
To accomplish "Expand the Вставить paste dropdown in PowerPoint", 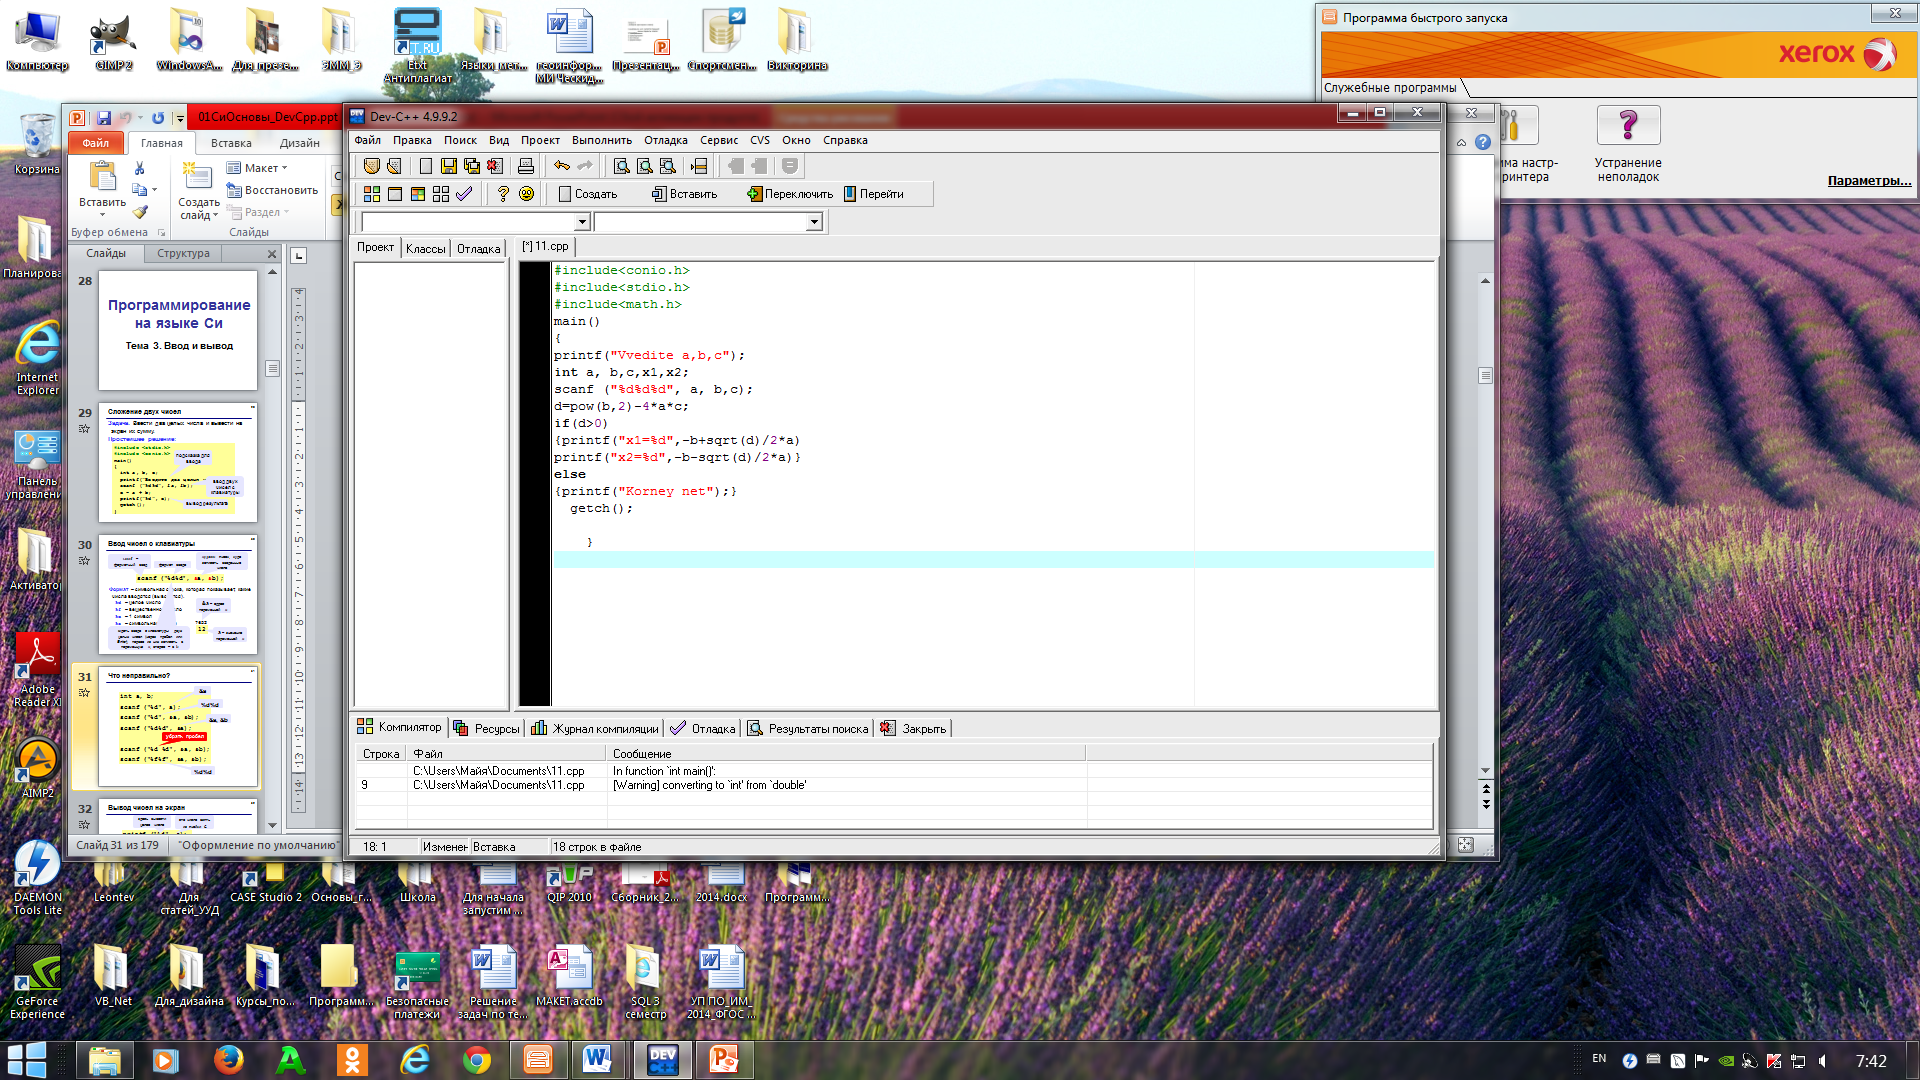I will pos(102,214).
